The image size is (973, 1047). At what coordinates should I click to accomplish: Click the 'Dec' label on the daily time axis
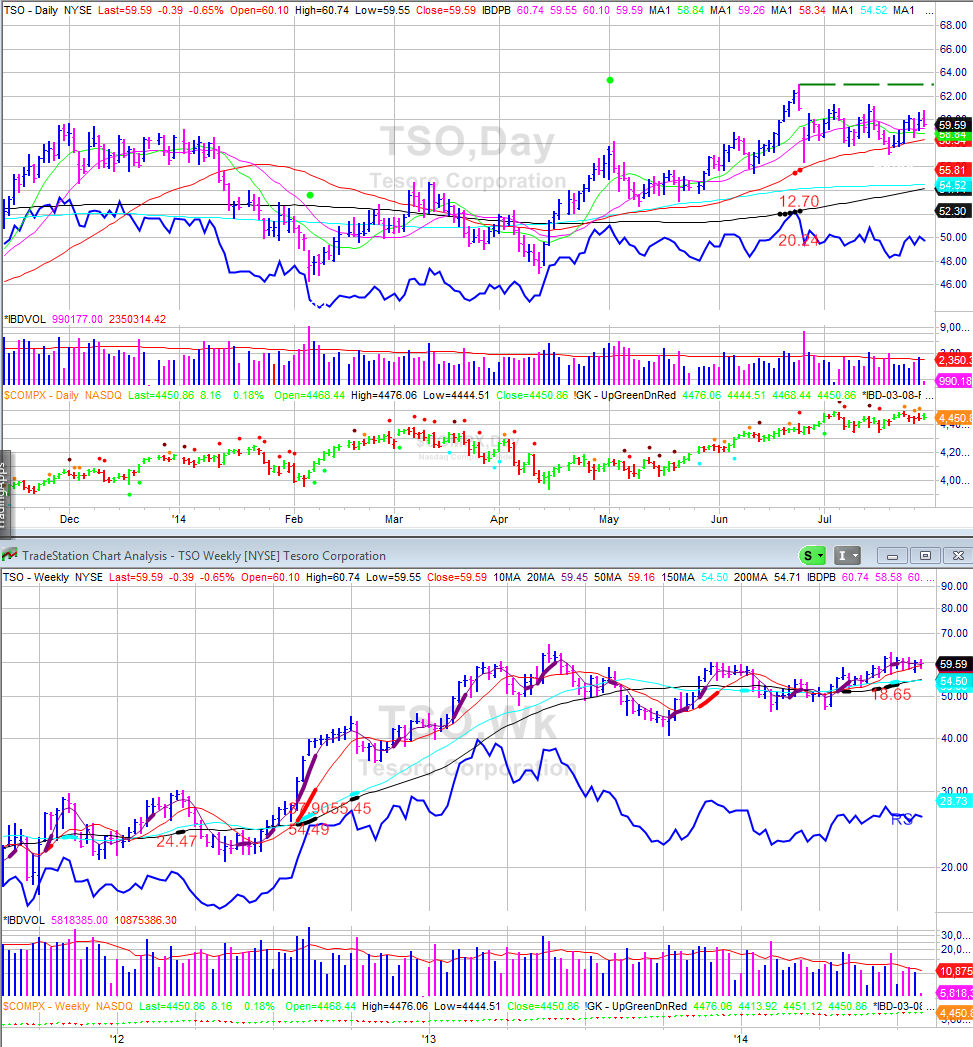(69, 519)
